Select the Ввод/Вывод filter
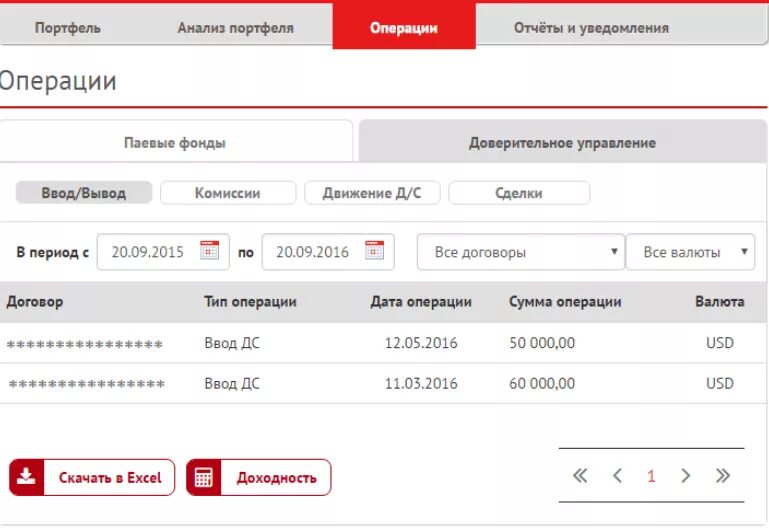Image resolution: width=769 pixels, height=528 pixels. (x=84, y=193)
